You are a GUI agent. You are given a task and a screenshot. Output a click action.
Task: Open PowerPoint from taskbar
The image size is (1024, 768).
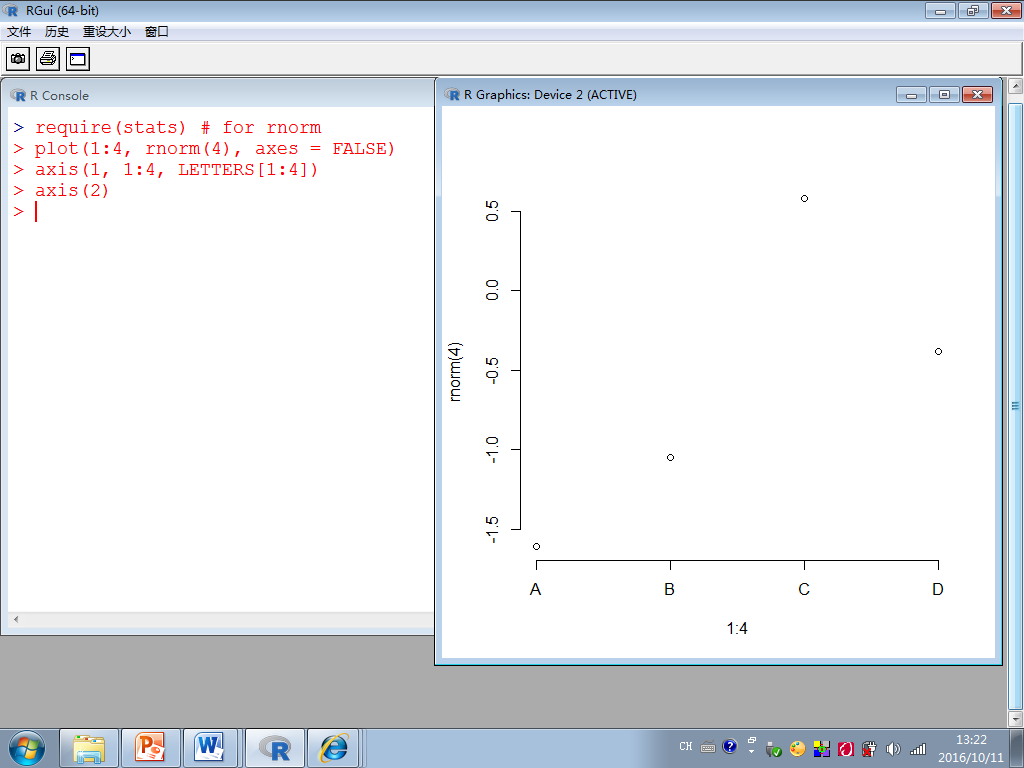click(151, 748)
